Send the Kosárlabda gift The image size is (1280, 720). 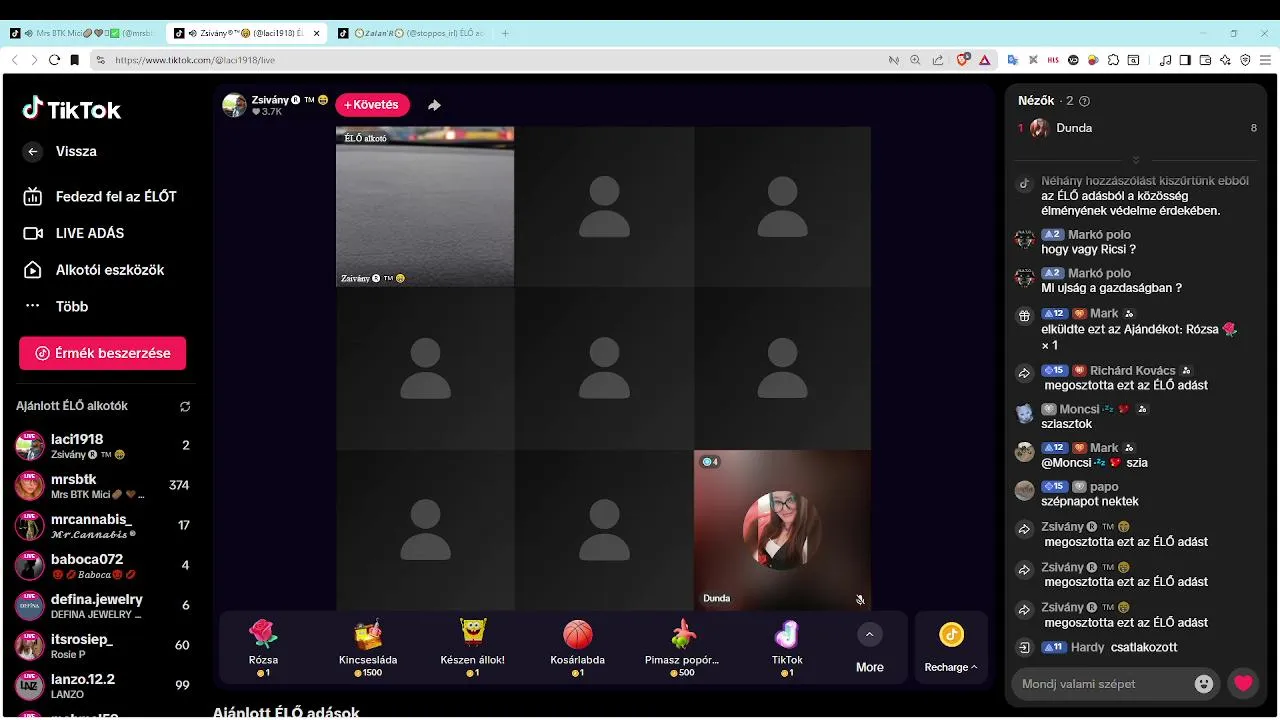tap(578, 648)
